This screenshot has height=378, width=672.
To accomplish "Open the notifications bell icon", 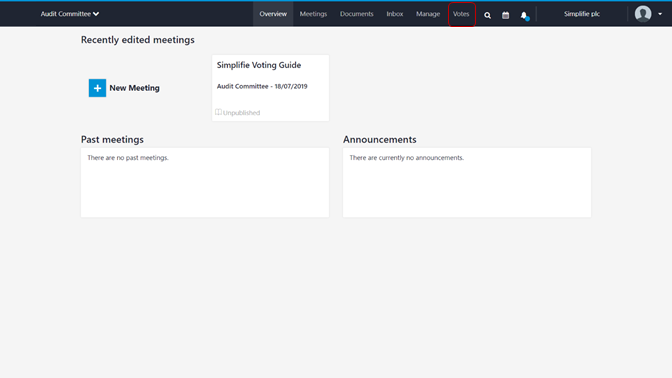I will click(x=524, y=15).
